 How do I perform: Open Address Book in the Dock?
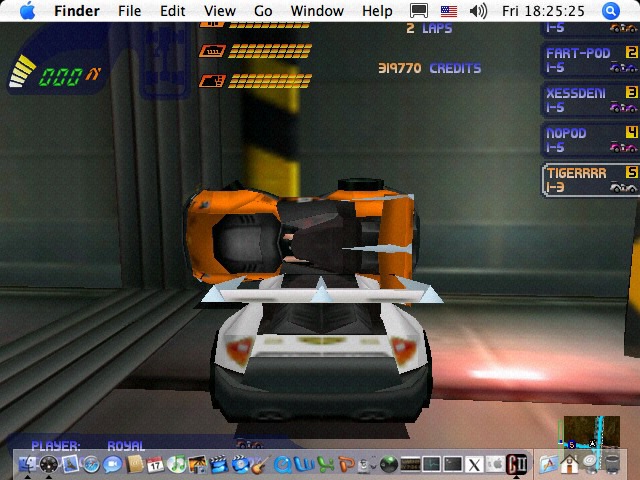pos(134,464)
